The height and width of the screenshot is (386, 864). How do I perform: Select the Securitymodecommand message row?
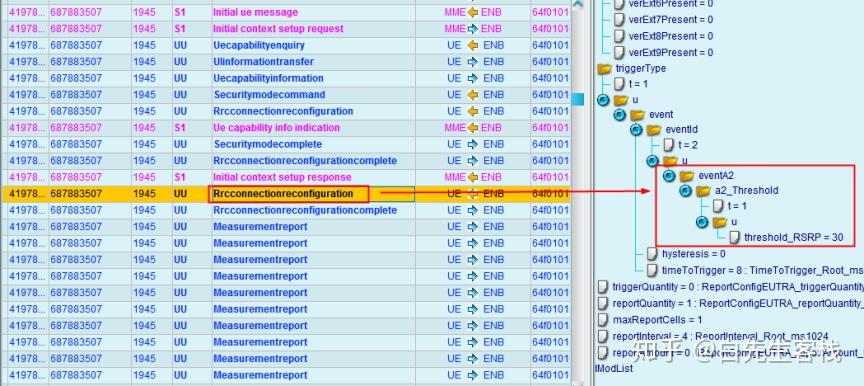click(x=285, y=95)
